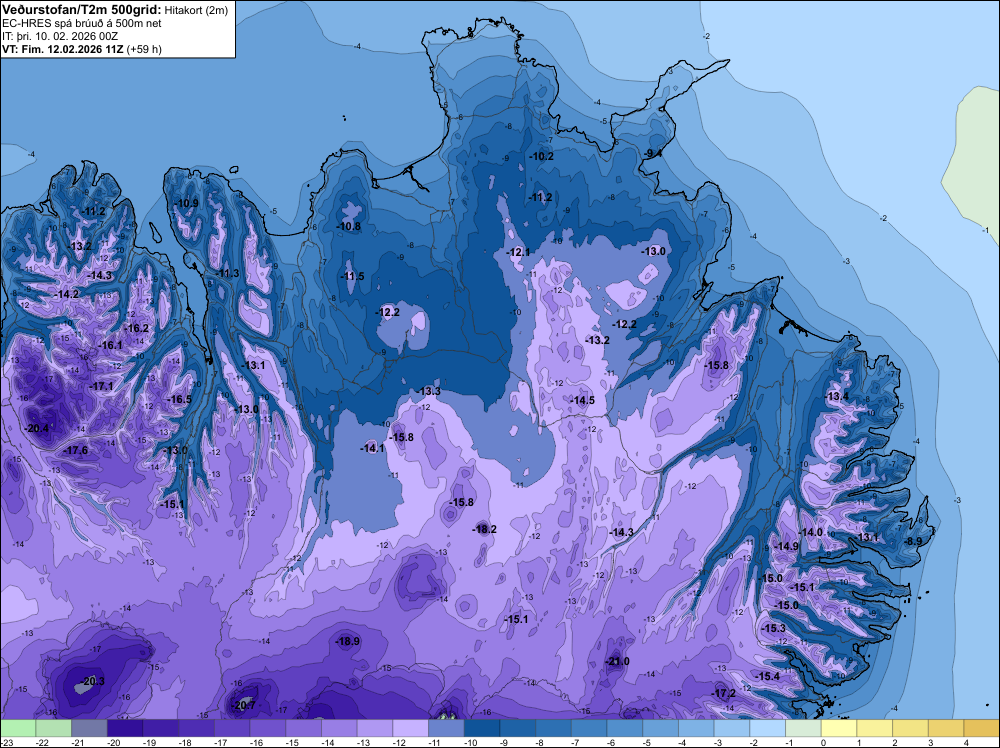This screenshot has height=748, width=1000.
Task: Click the -13.4 temperature value
Action: (837, 397)
